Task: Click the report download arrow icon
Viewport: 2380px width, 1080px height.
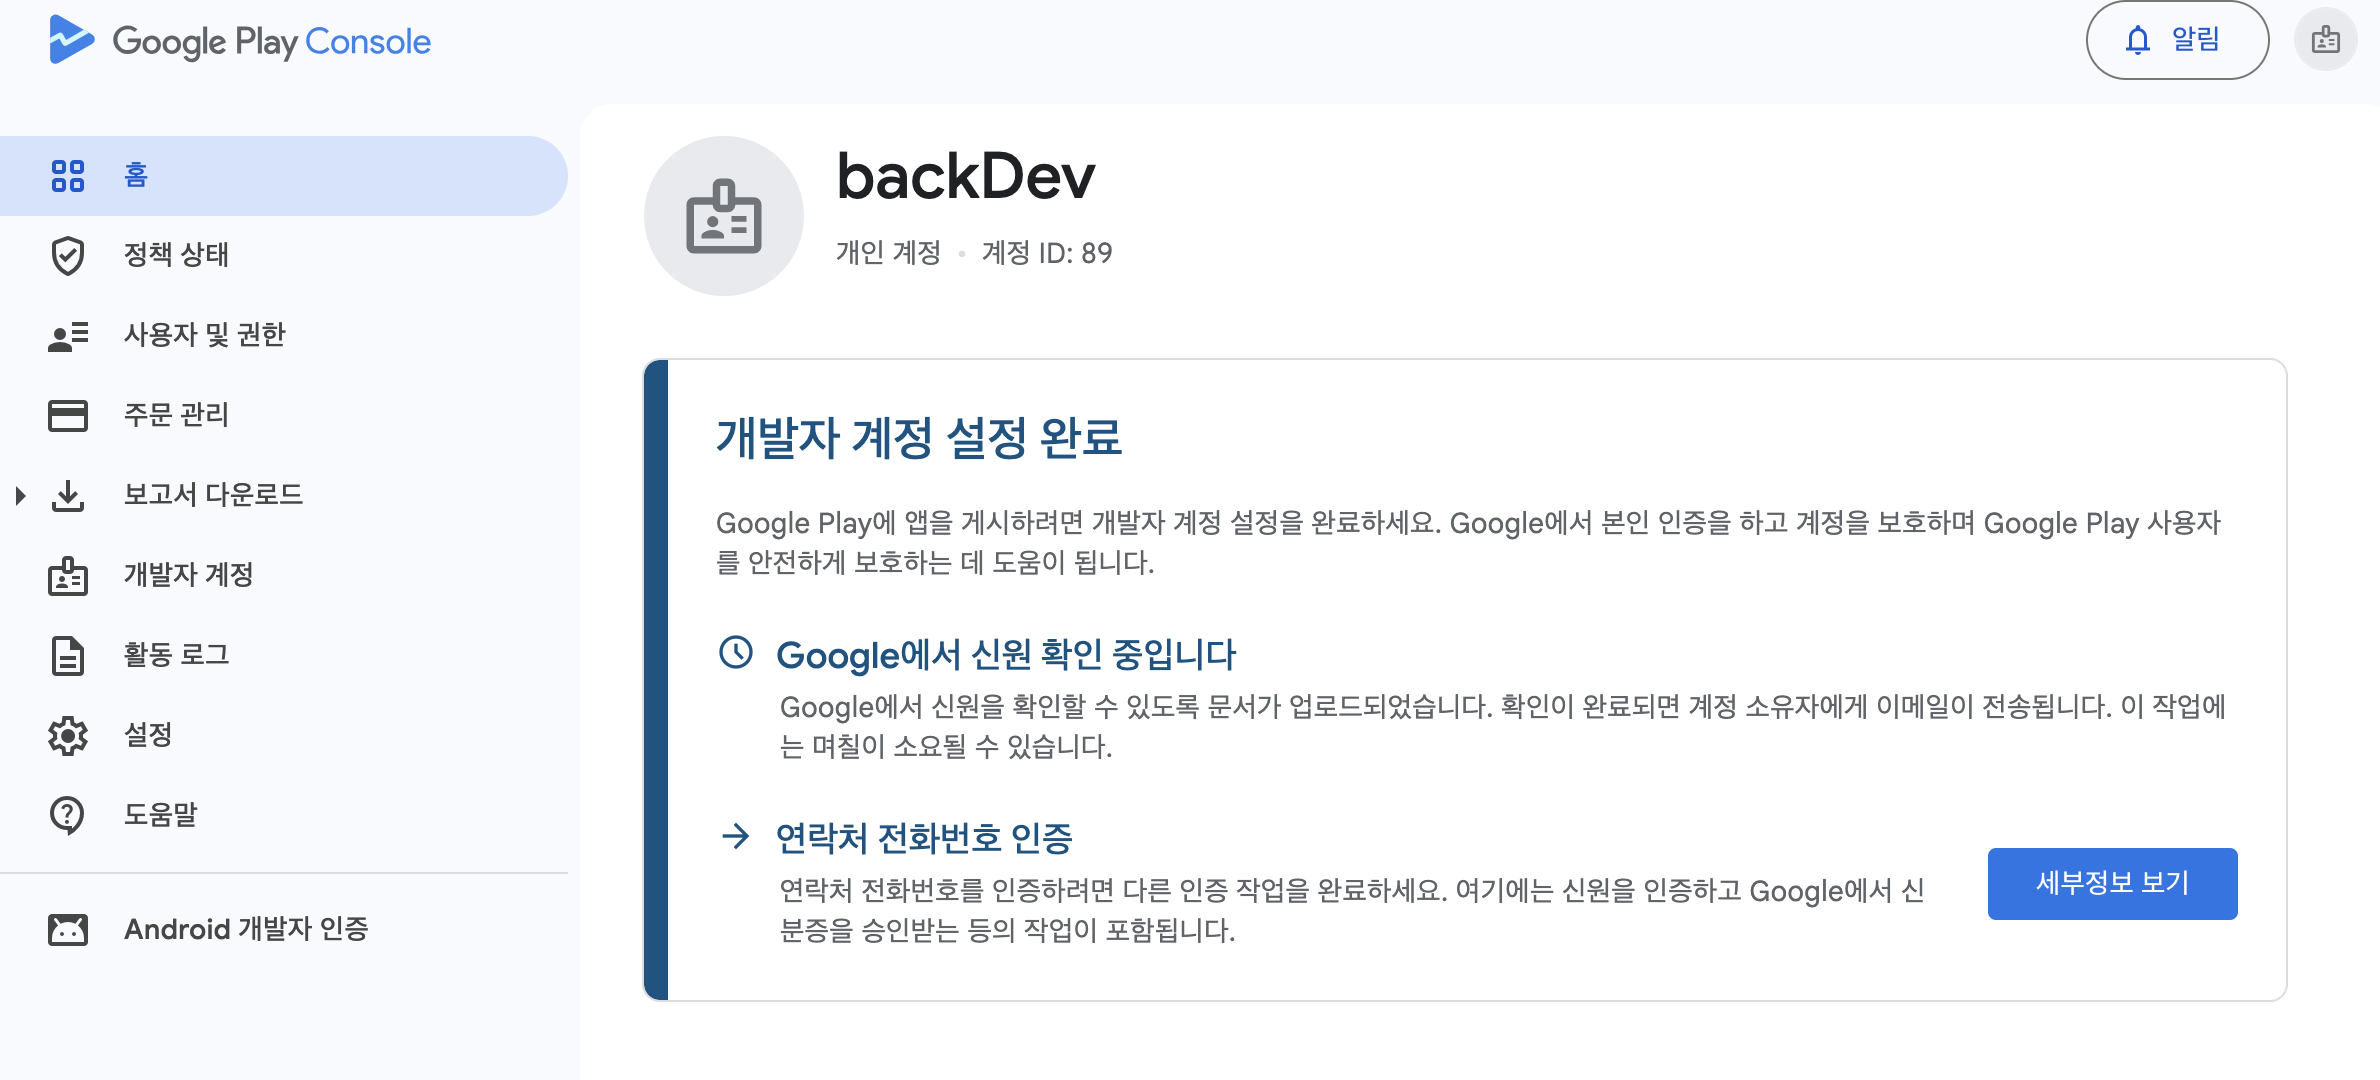Action: click(x=68, y=495)
